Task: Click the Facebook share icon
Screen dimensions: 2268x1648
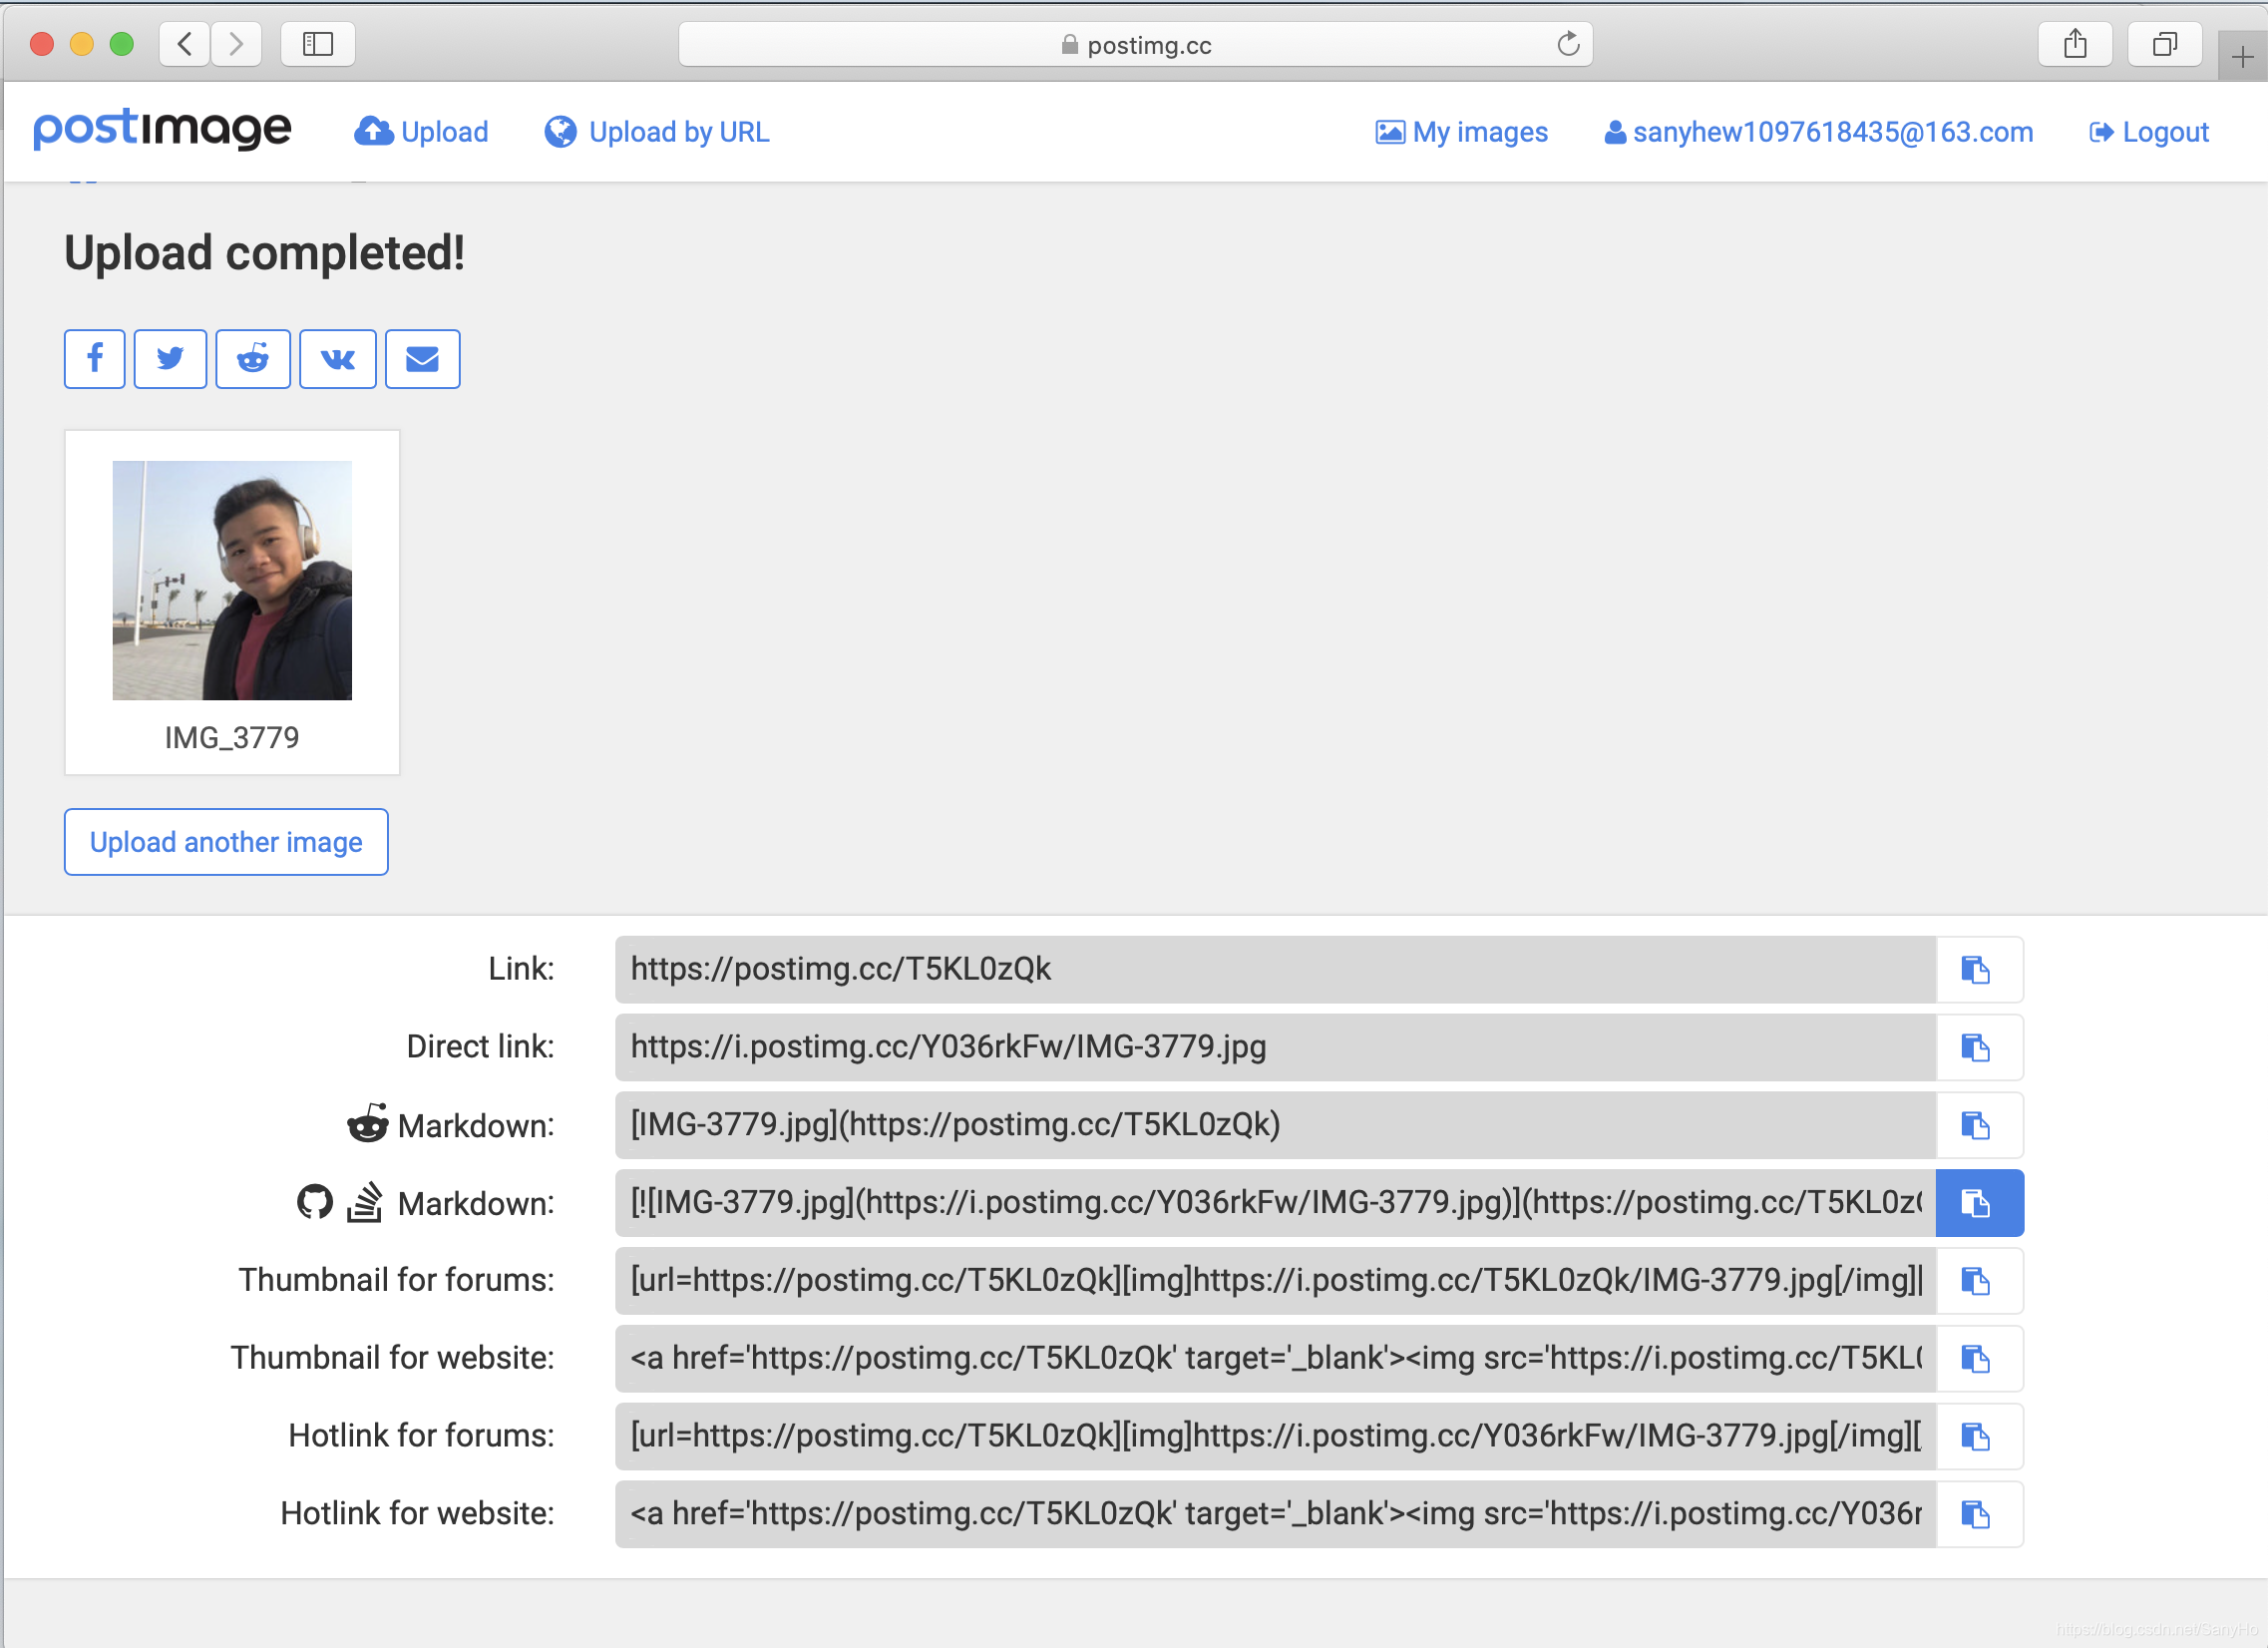Action: [95, 359]
